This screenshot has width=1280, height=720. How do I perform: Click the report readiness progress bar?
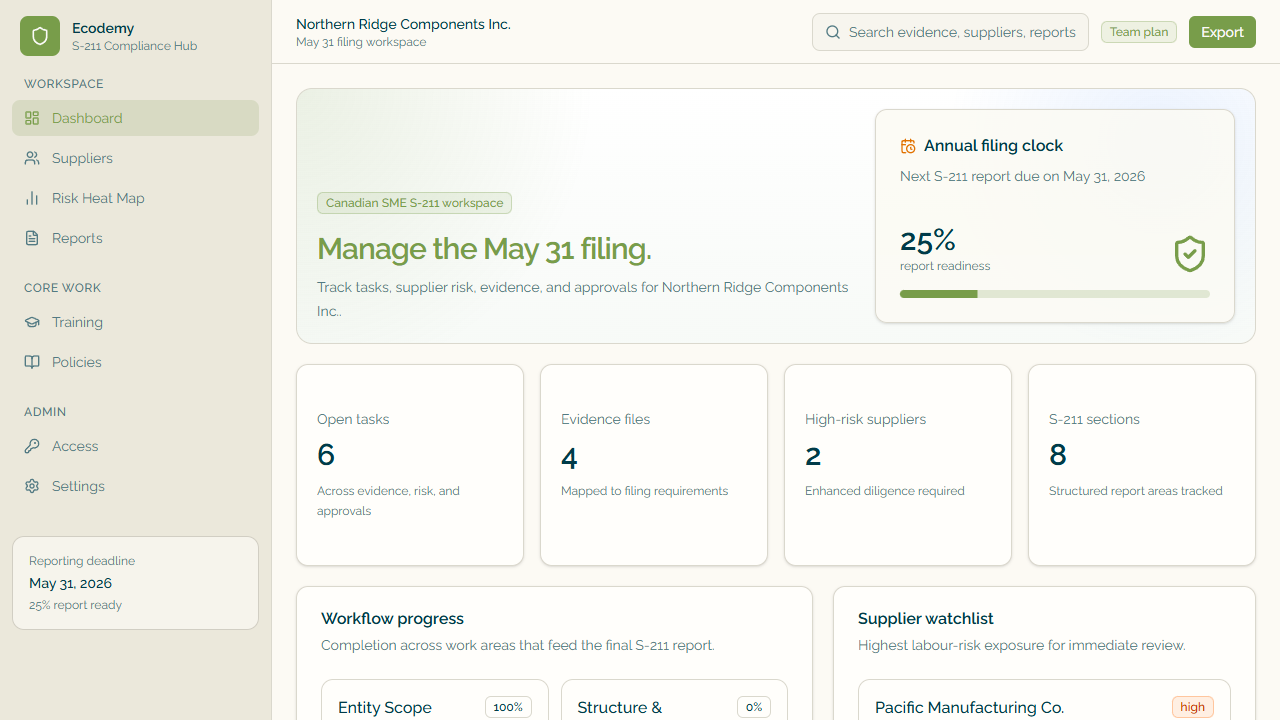click(1055, 294)
